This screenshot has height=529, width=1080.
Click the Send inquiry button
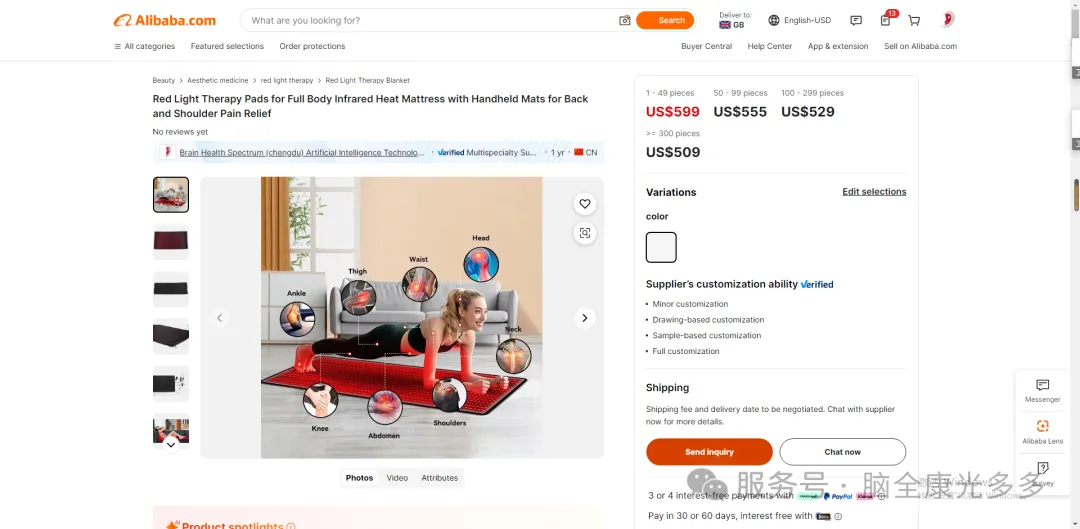709,452
